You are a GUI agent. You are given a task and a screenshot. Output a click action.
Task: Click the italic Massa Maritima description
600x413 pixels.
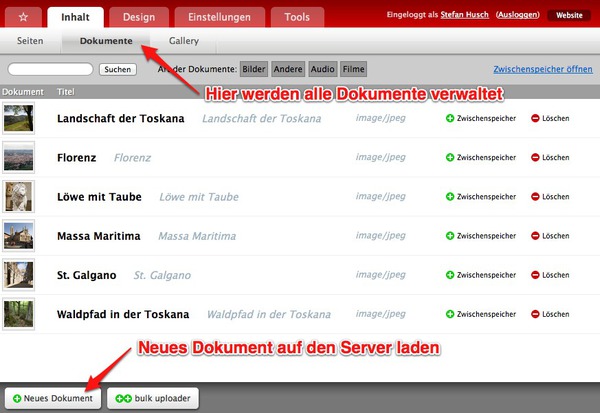pyautogui.click(x=197, y=236)
